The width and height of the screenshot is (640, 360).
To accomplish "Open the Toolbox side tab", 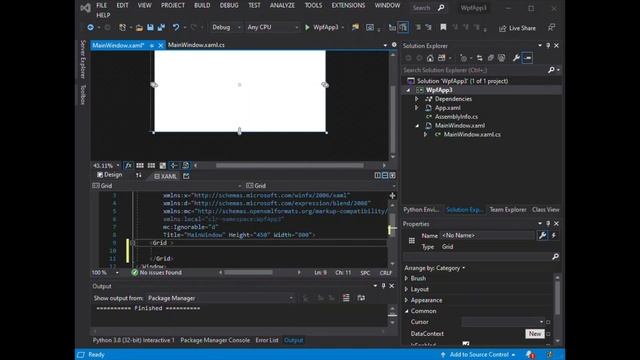I will 83,94.
